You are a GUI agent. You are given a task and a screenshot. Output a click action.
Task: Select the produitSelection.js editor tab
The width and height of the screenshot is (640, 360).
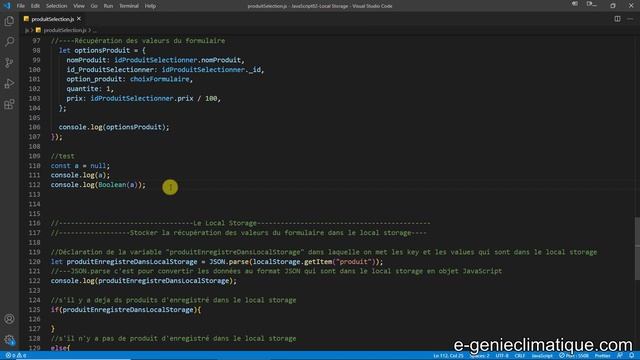pyautogui.click(x=52, y=19)
